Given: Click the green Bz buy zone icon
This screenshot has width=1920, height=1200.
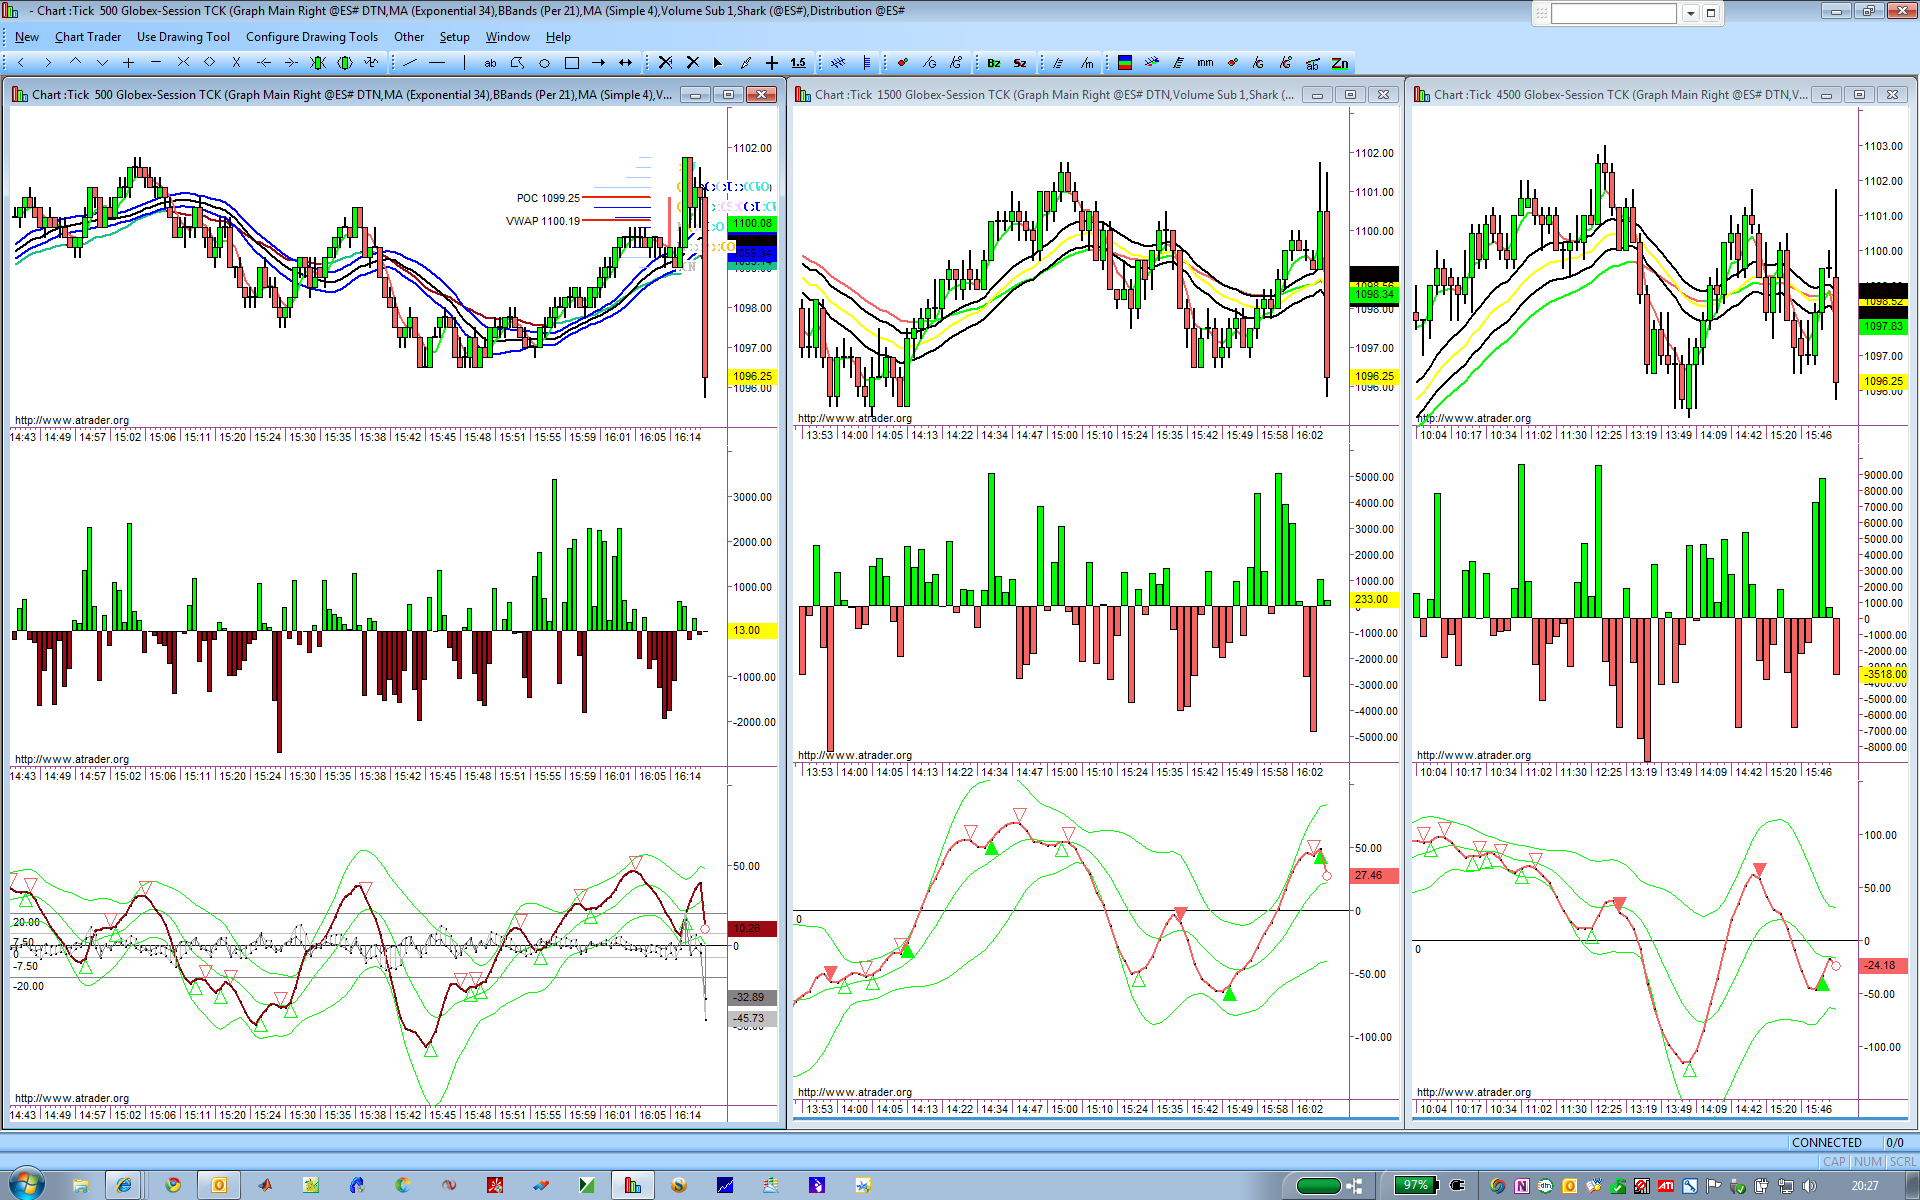Looking at the screenshot, I should tap(994, 63).
